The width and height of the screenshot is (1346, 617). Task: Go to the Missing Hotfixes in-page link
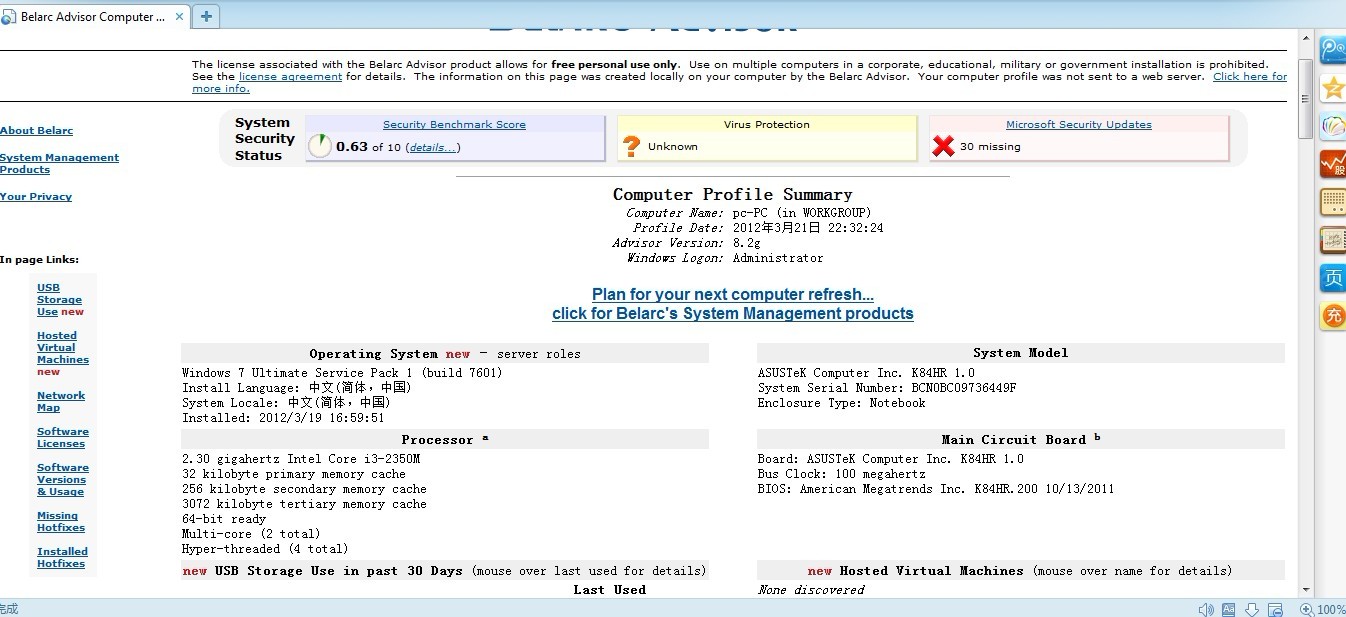(60, 522)
